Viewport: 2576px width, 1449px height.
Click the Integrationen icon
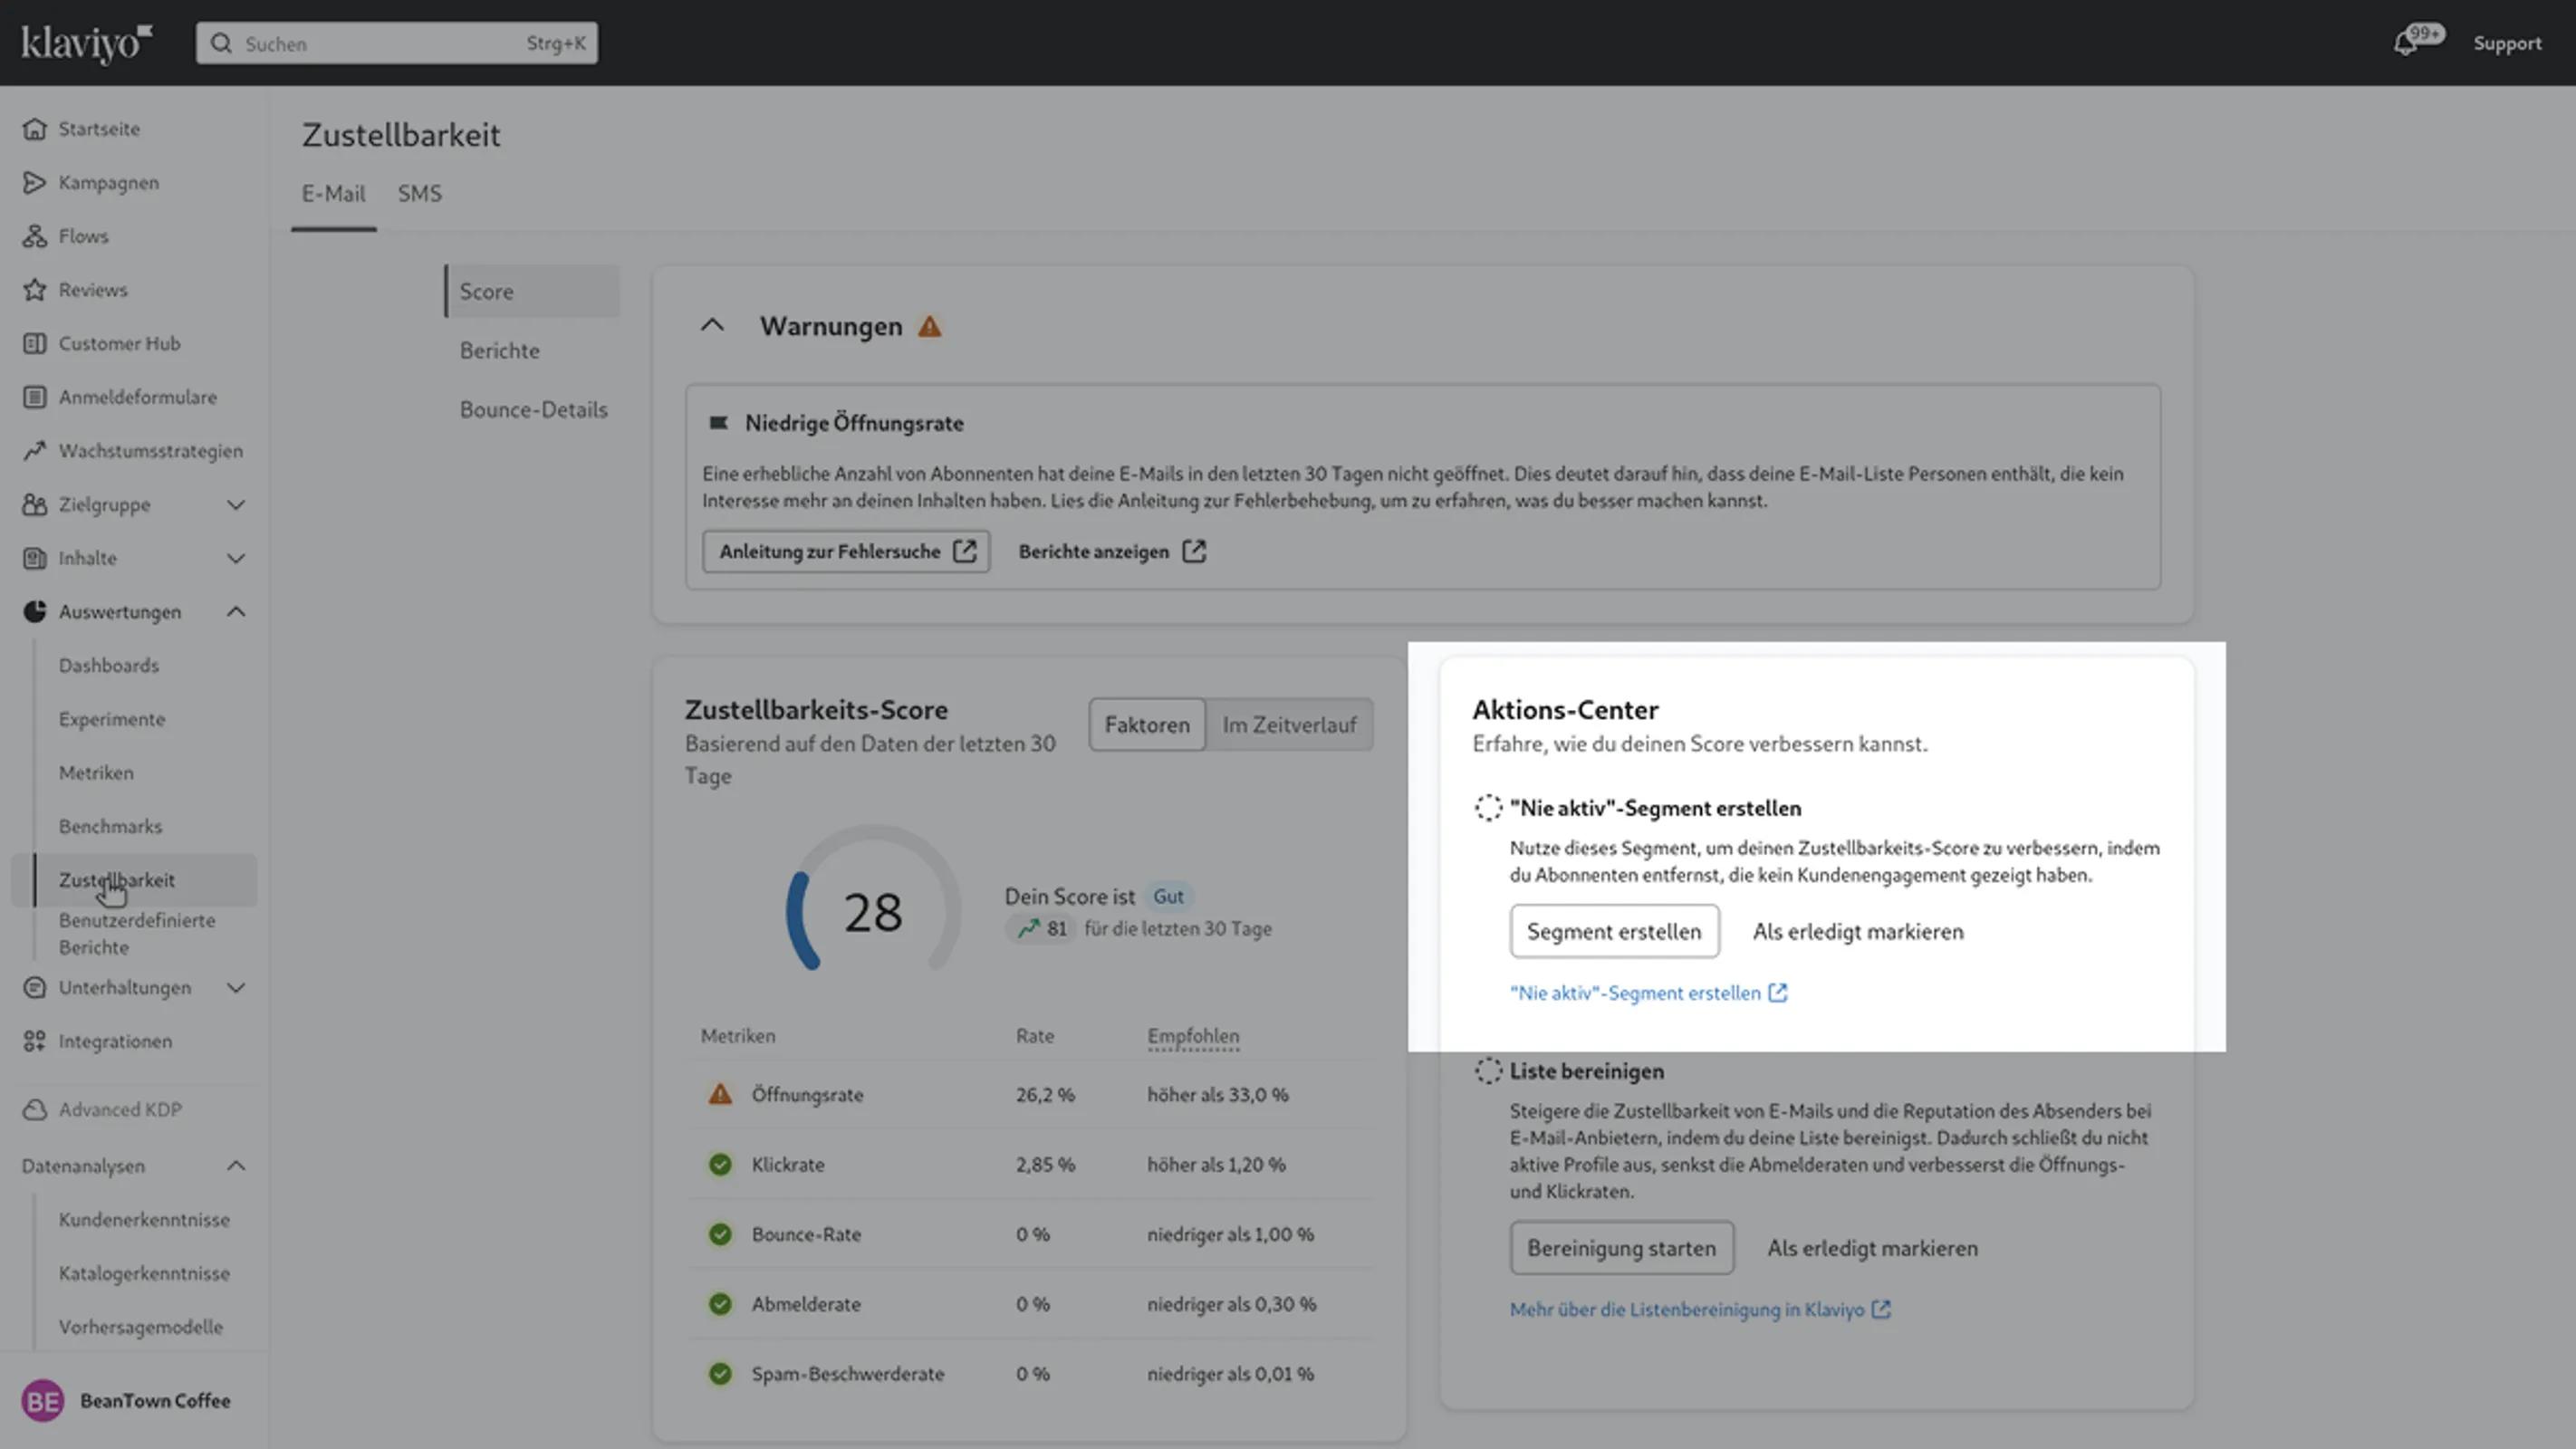pos(35,1041)
